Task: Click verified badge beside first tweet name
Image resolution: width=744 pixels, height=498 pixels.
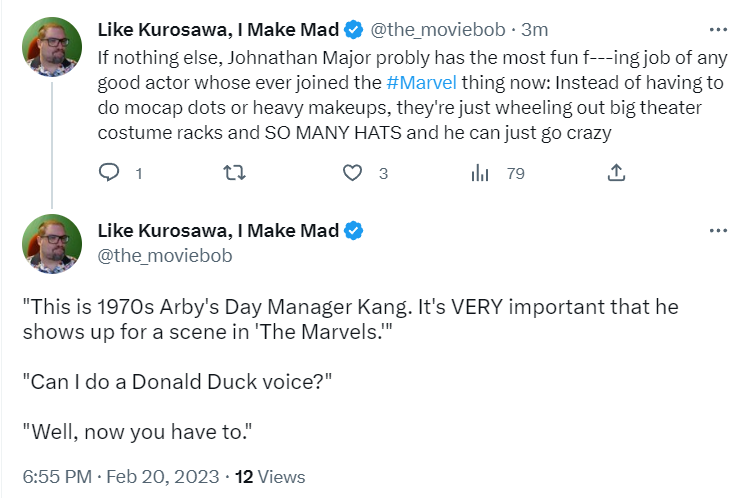Action: (353, 30)
